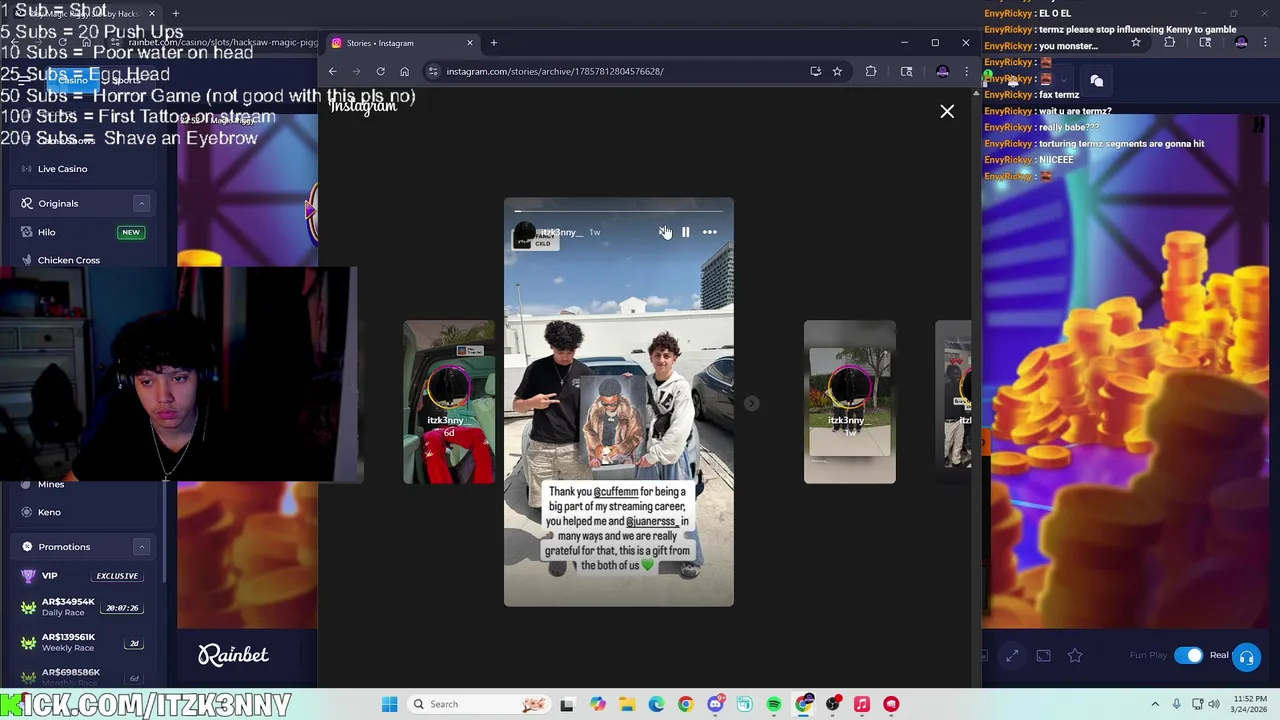Open Task View on the taskbar
The height and width of the screenshot is (720, 1280).
[x=567, y=704]
